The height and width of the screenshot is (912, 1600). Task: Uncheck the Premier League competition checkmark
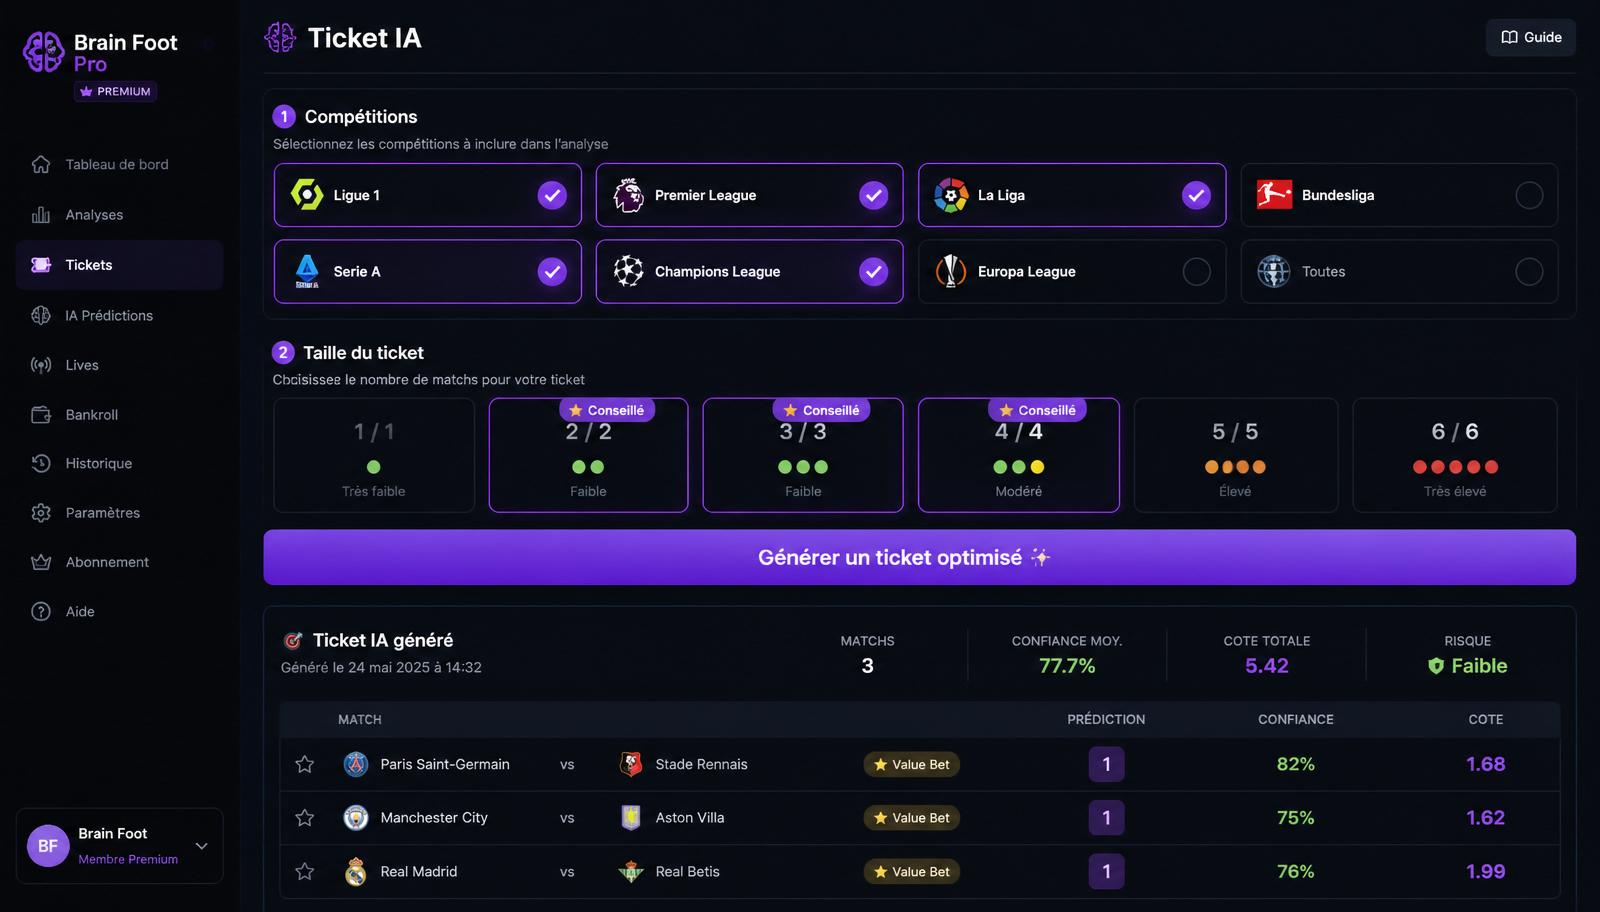coord(874,195)
